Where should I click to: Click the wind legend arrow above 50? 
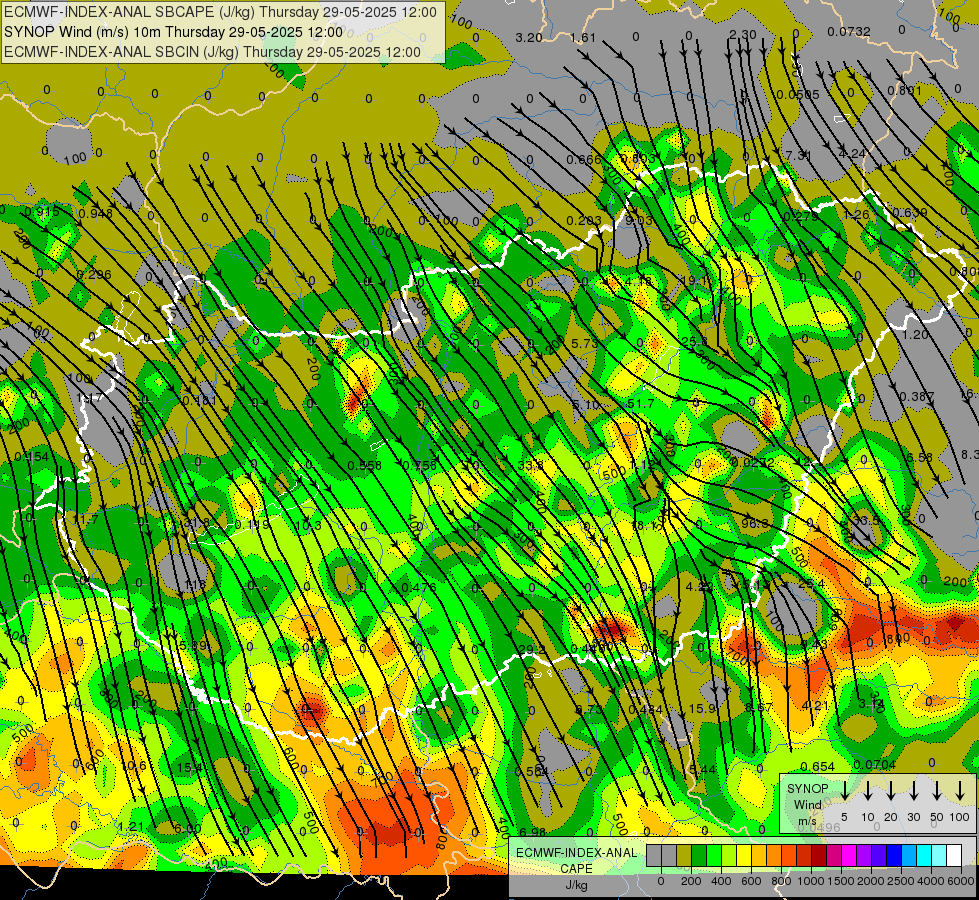point(937,791)
